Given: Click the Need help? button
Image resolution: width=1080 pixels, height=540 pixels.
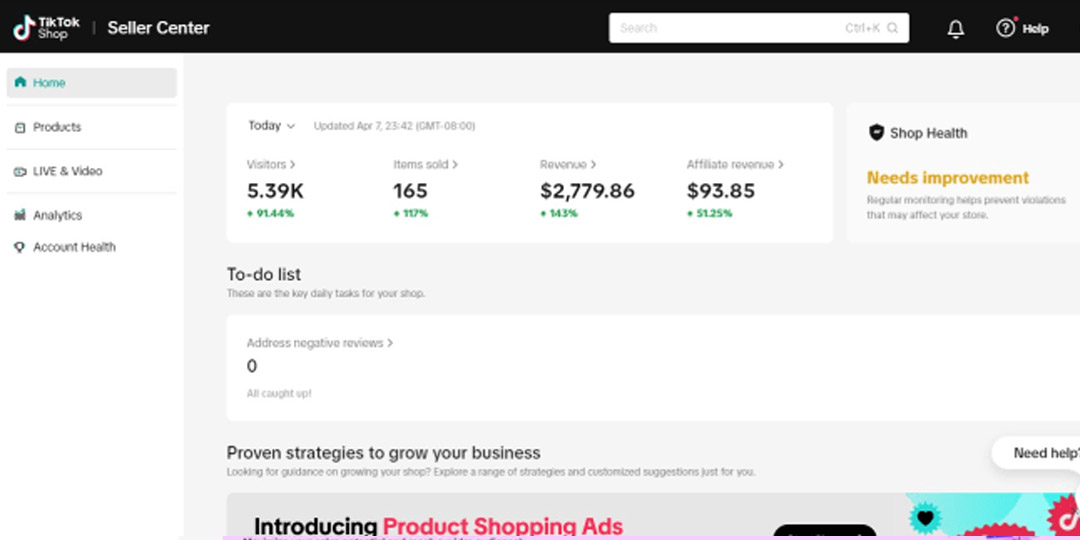Looking at the screenshot, I should (x=1040, y=453).
